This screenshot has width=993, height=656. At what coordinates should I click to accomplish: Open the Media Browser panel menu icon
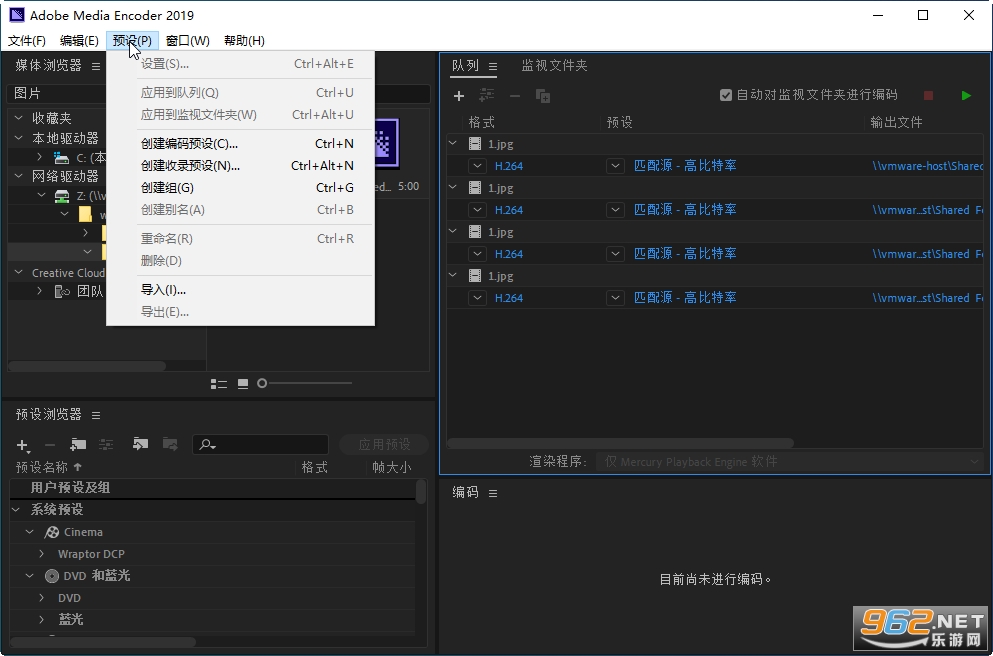click(96, 66)
